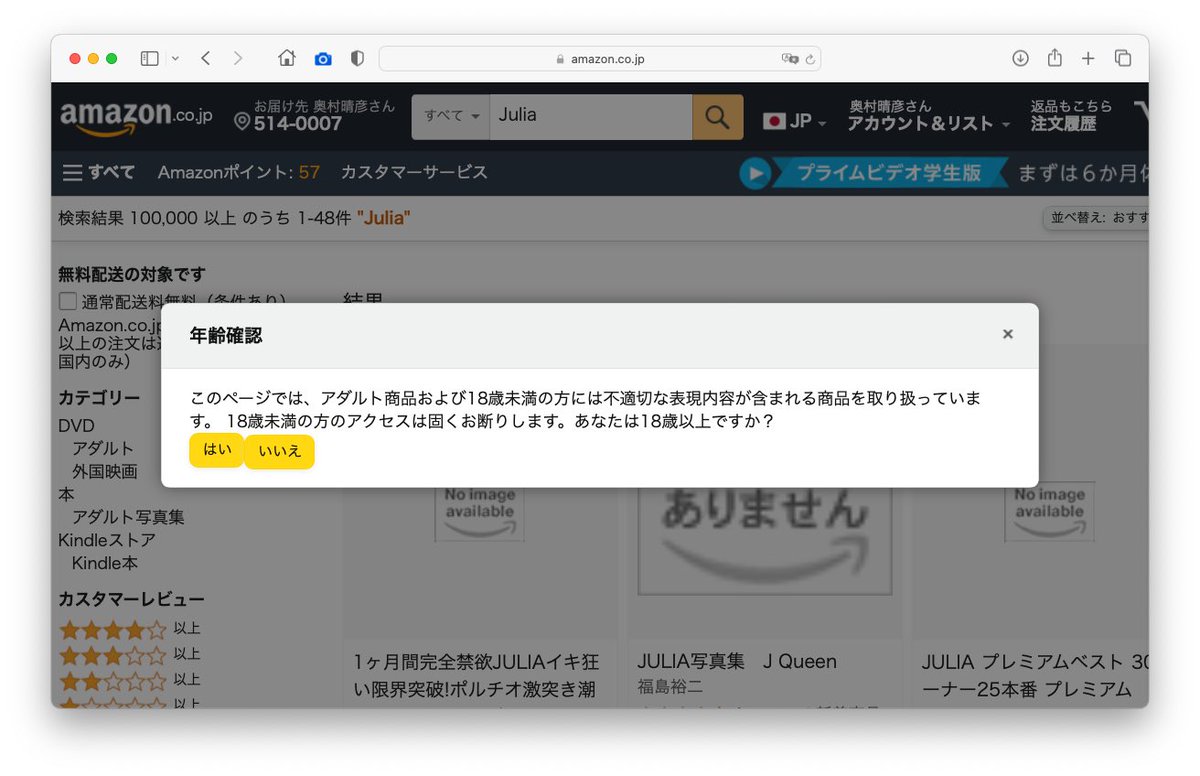Viewport: 1200px width, 776px height.
Task: Confirm age with the はい button
Action: [216, 450]
